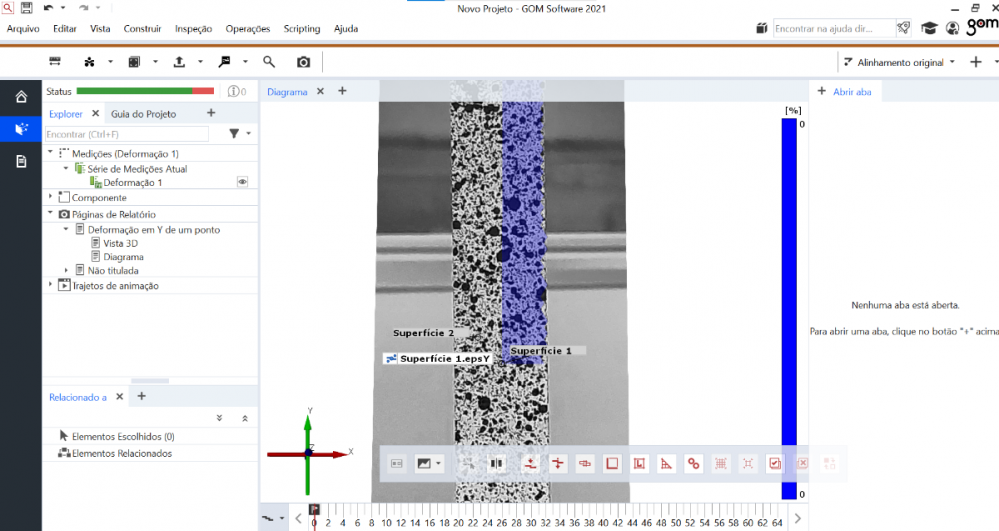Click Abrir aba to open a tab
999x531 pixels.
point(851,91)
